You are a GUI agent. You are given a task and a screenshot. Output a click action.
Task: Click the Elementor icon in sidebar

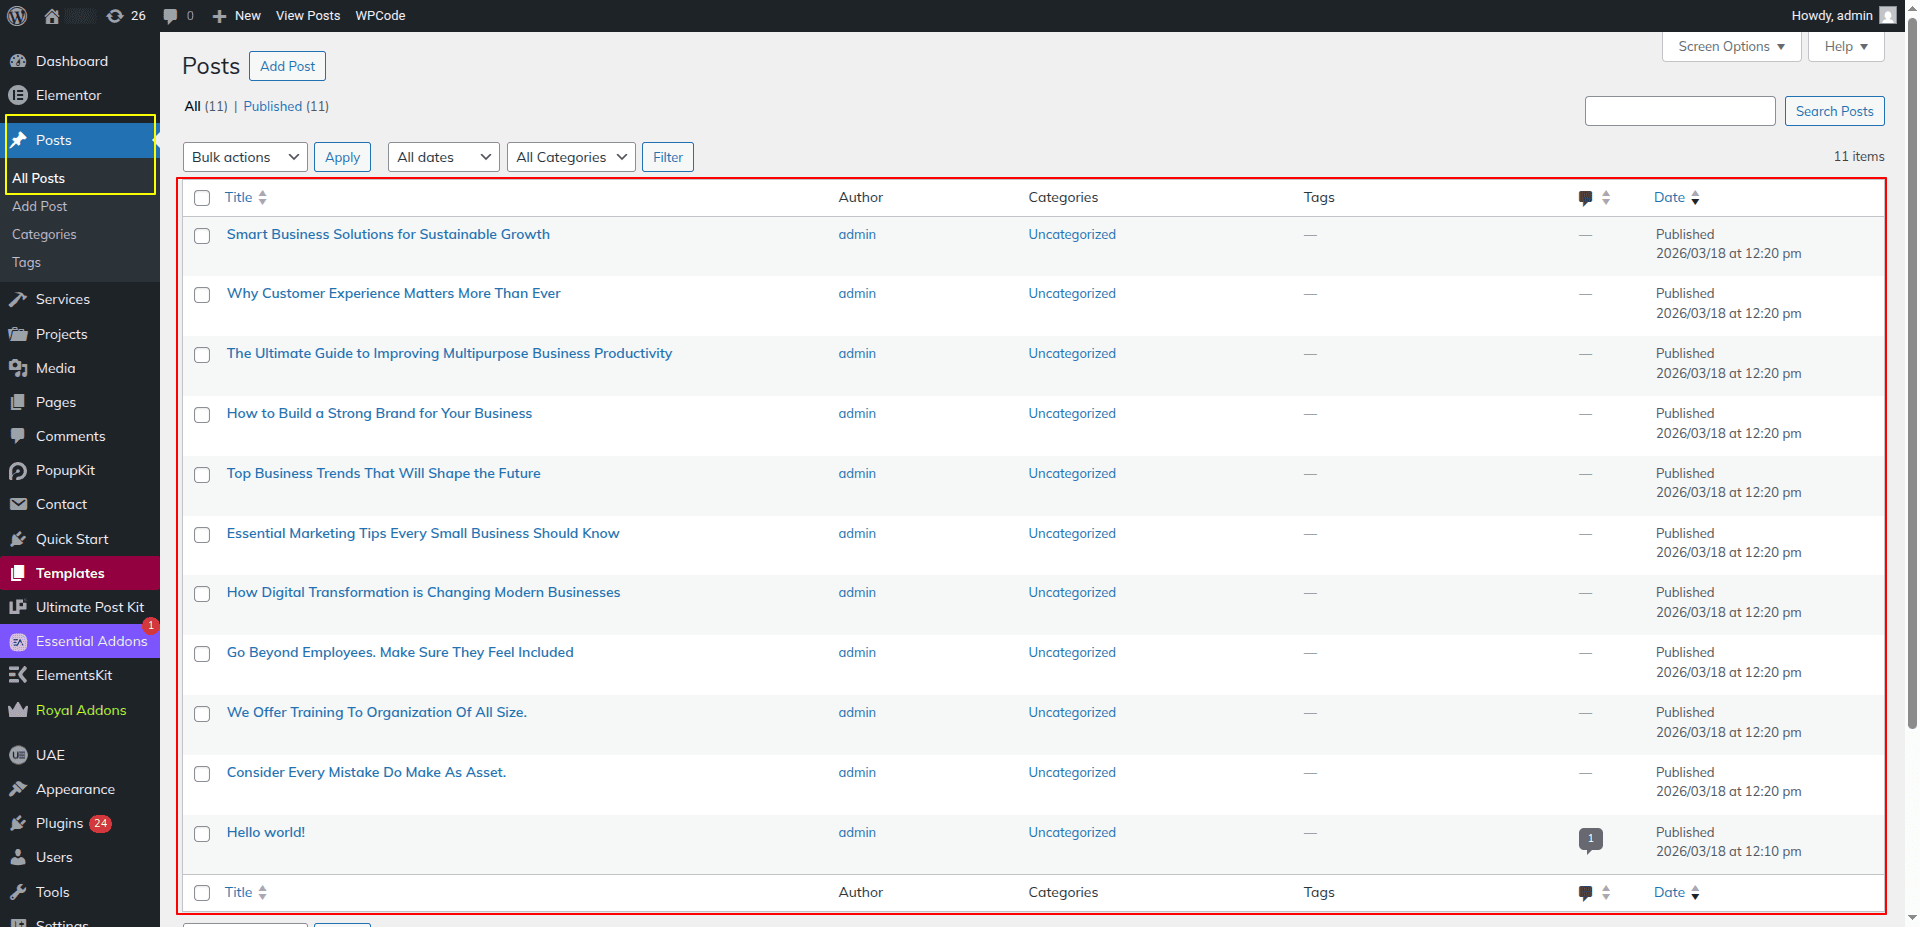[x=18, y=95]
